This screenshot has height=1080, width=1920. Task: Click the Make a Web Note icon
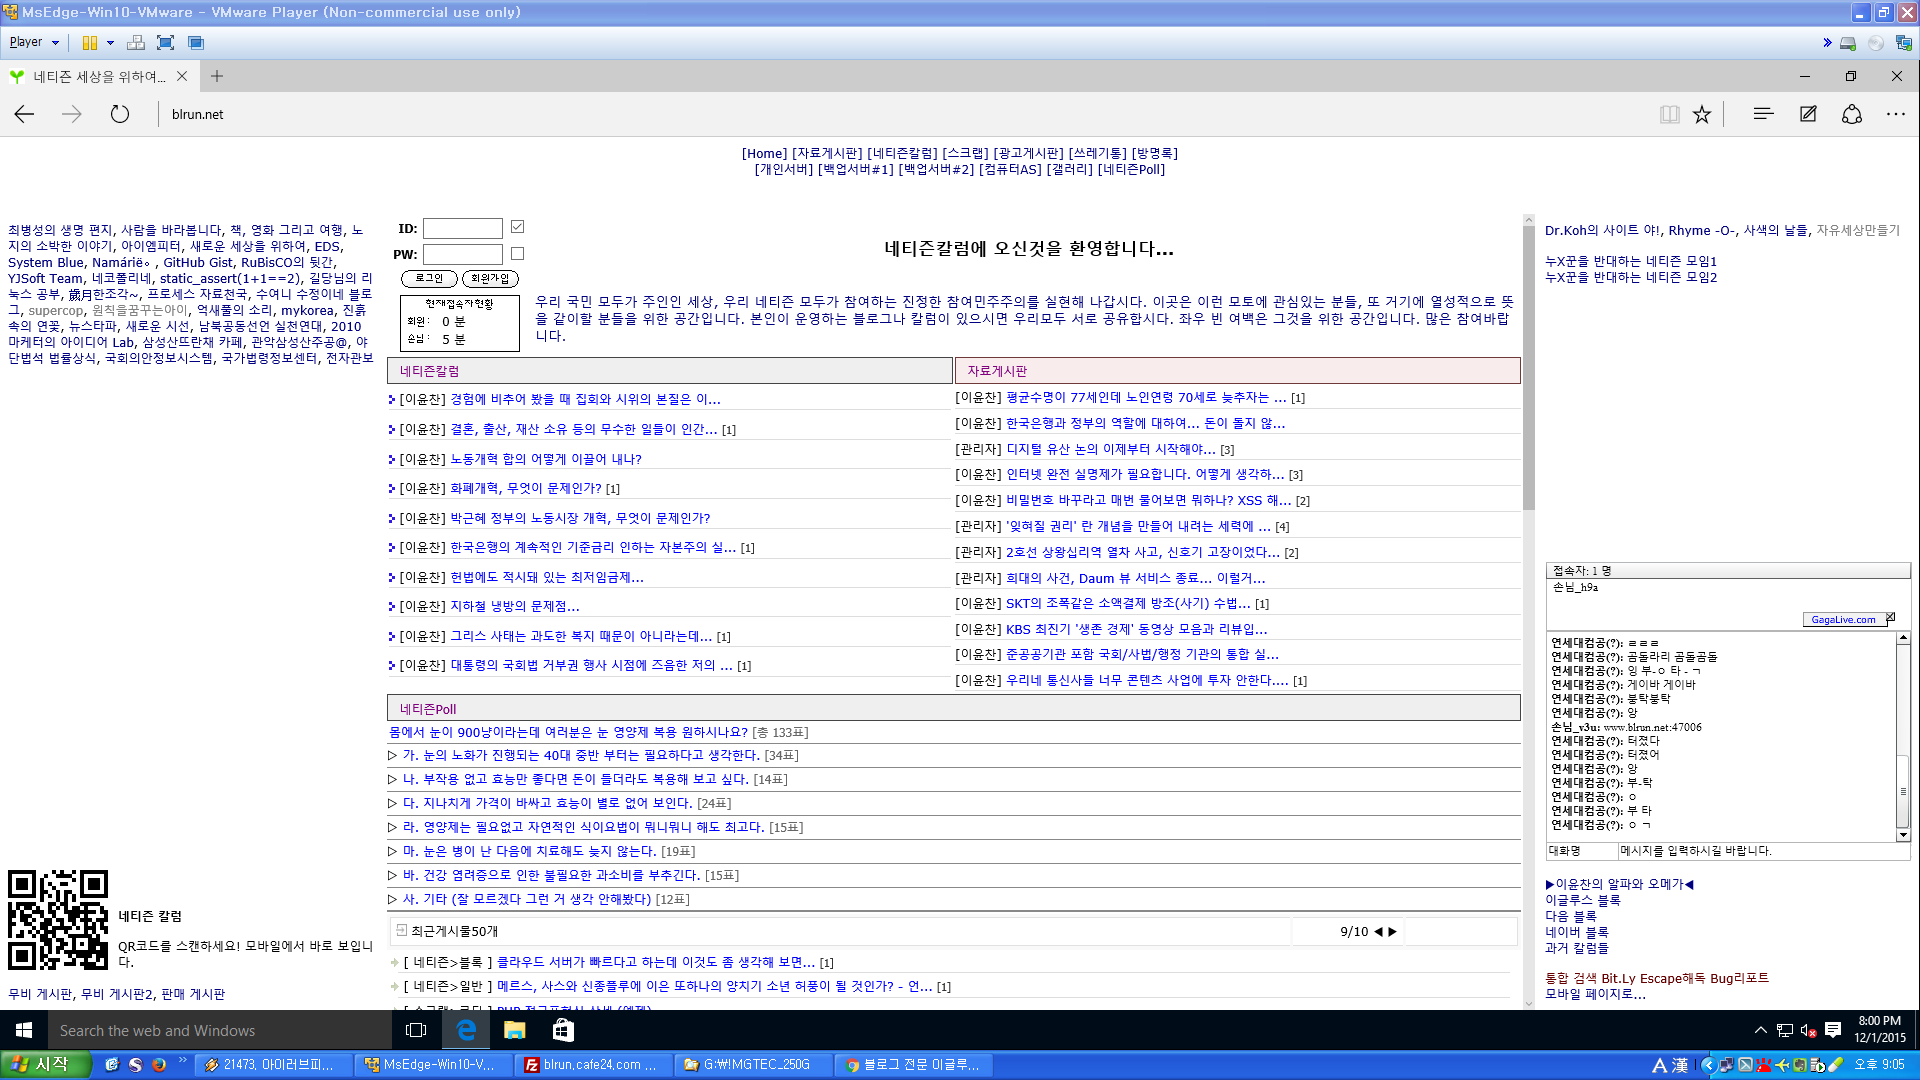(x=1808, y=114)
